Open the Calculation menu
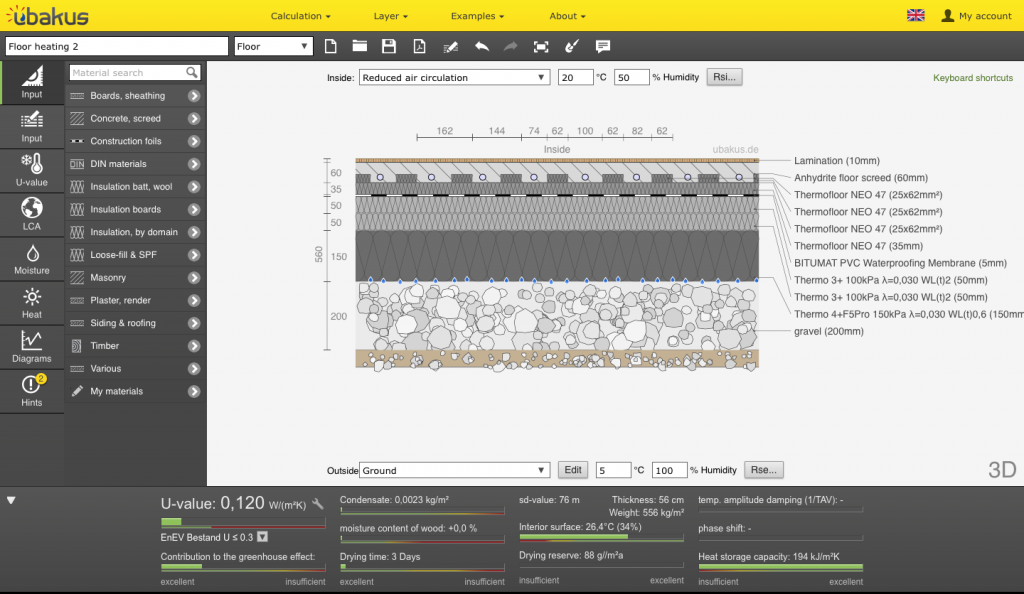The width and height of the screenshot is (1024, 594). [300, 16]
